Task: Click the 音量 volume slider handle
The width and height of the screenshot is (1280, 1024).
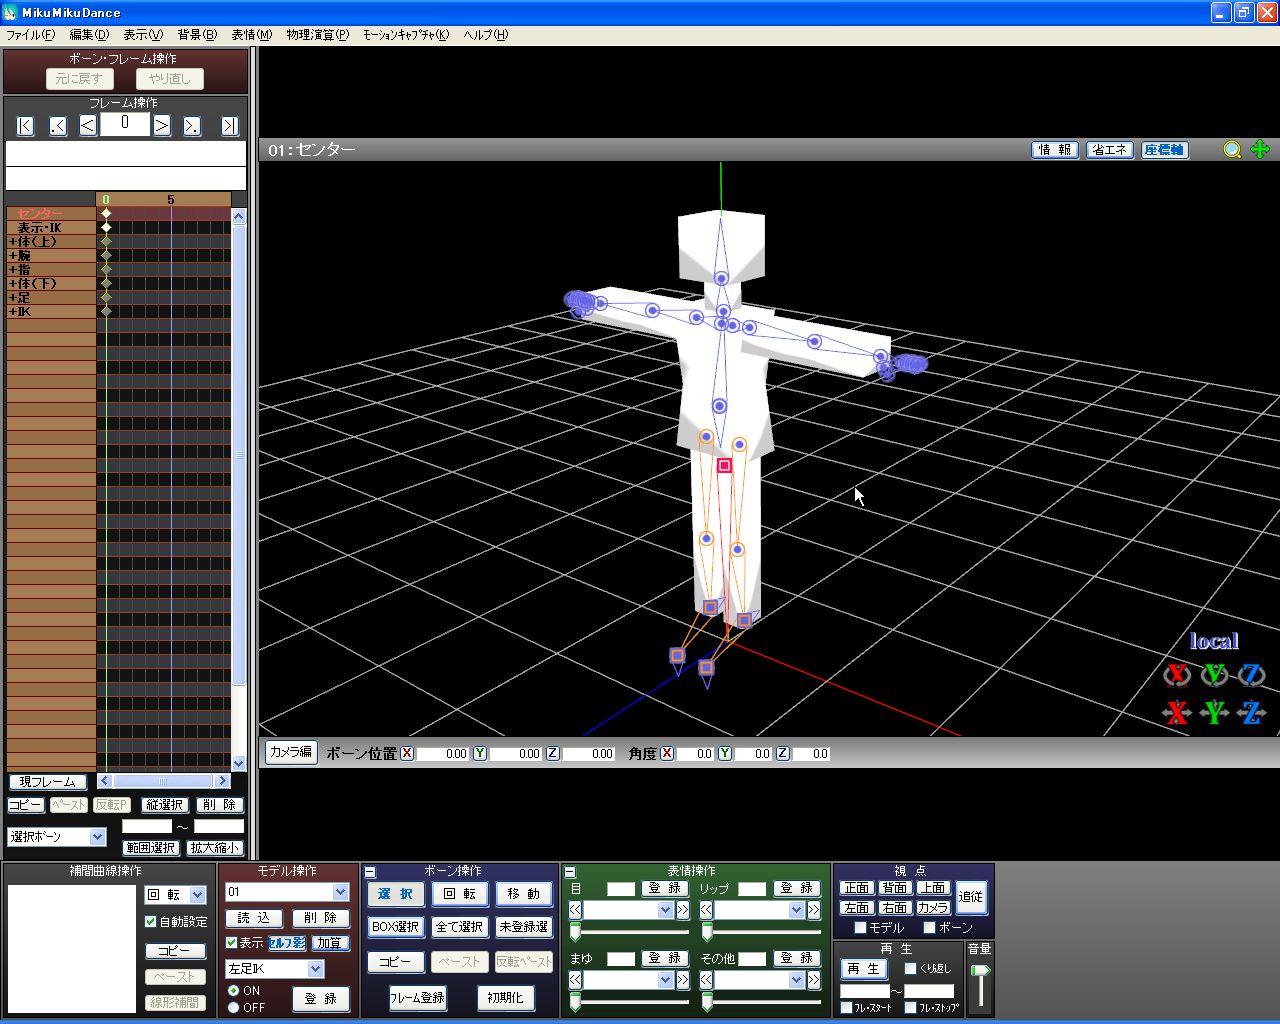Action: 980,970
